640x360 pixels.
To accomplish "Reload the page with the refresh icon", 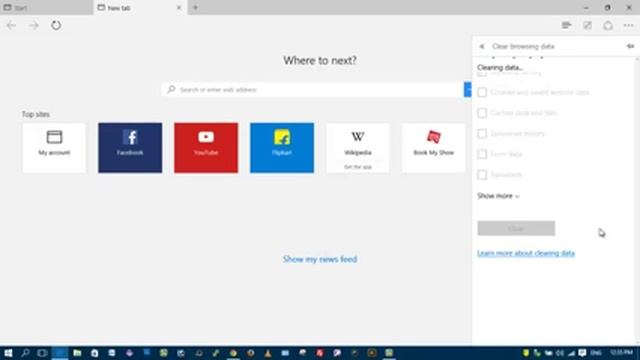I will coord(56,25).
